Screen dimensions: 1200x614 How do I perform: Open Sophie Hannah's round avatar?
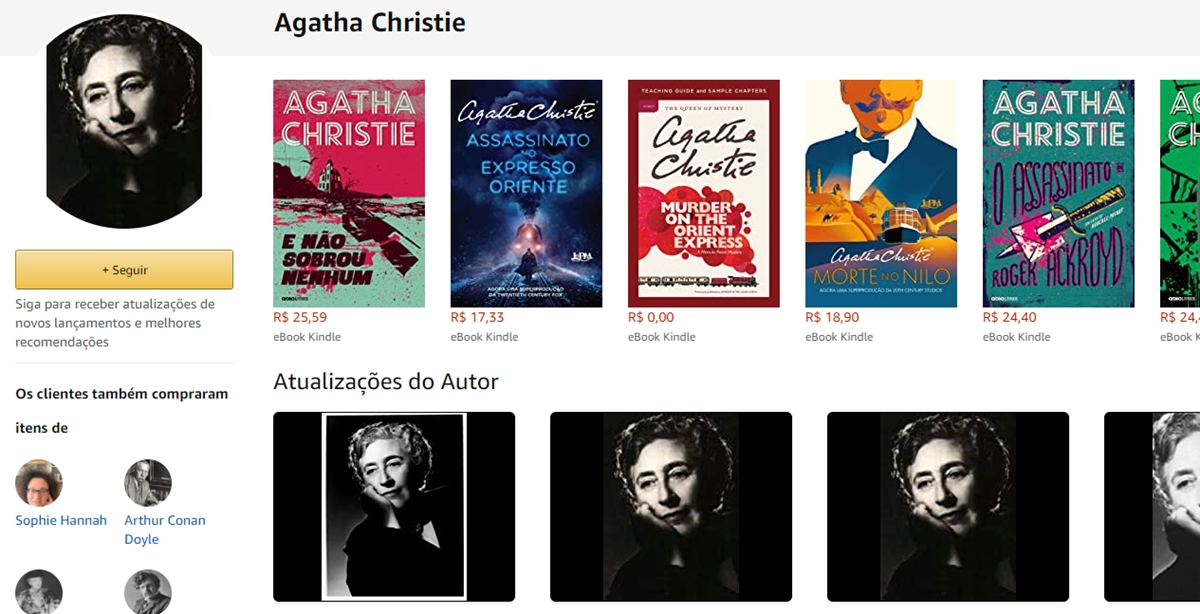(39, 484)
